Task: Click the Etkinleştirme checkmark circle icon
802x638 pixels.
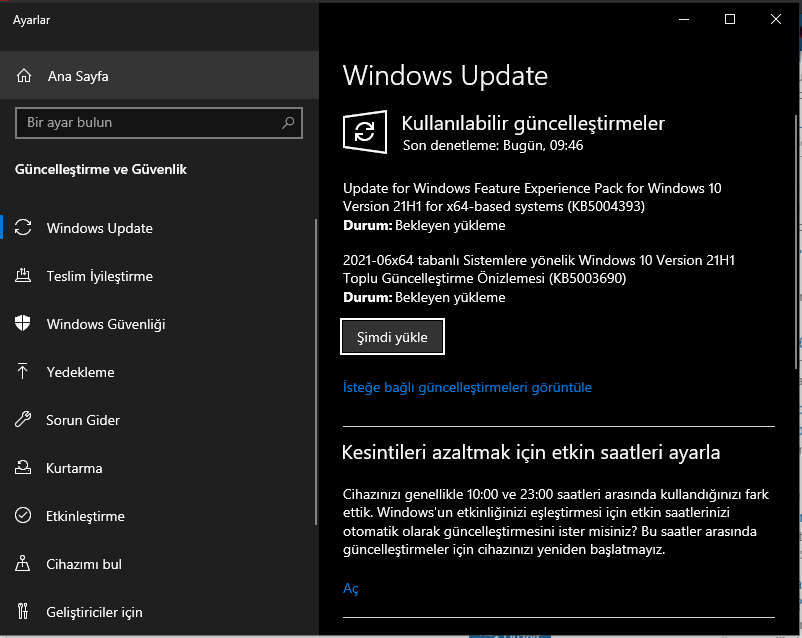Action: (23, 515)
